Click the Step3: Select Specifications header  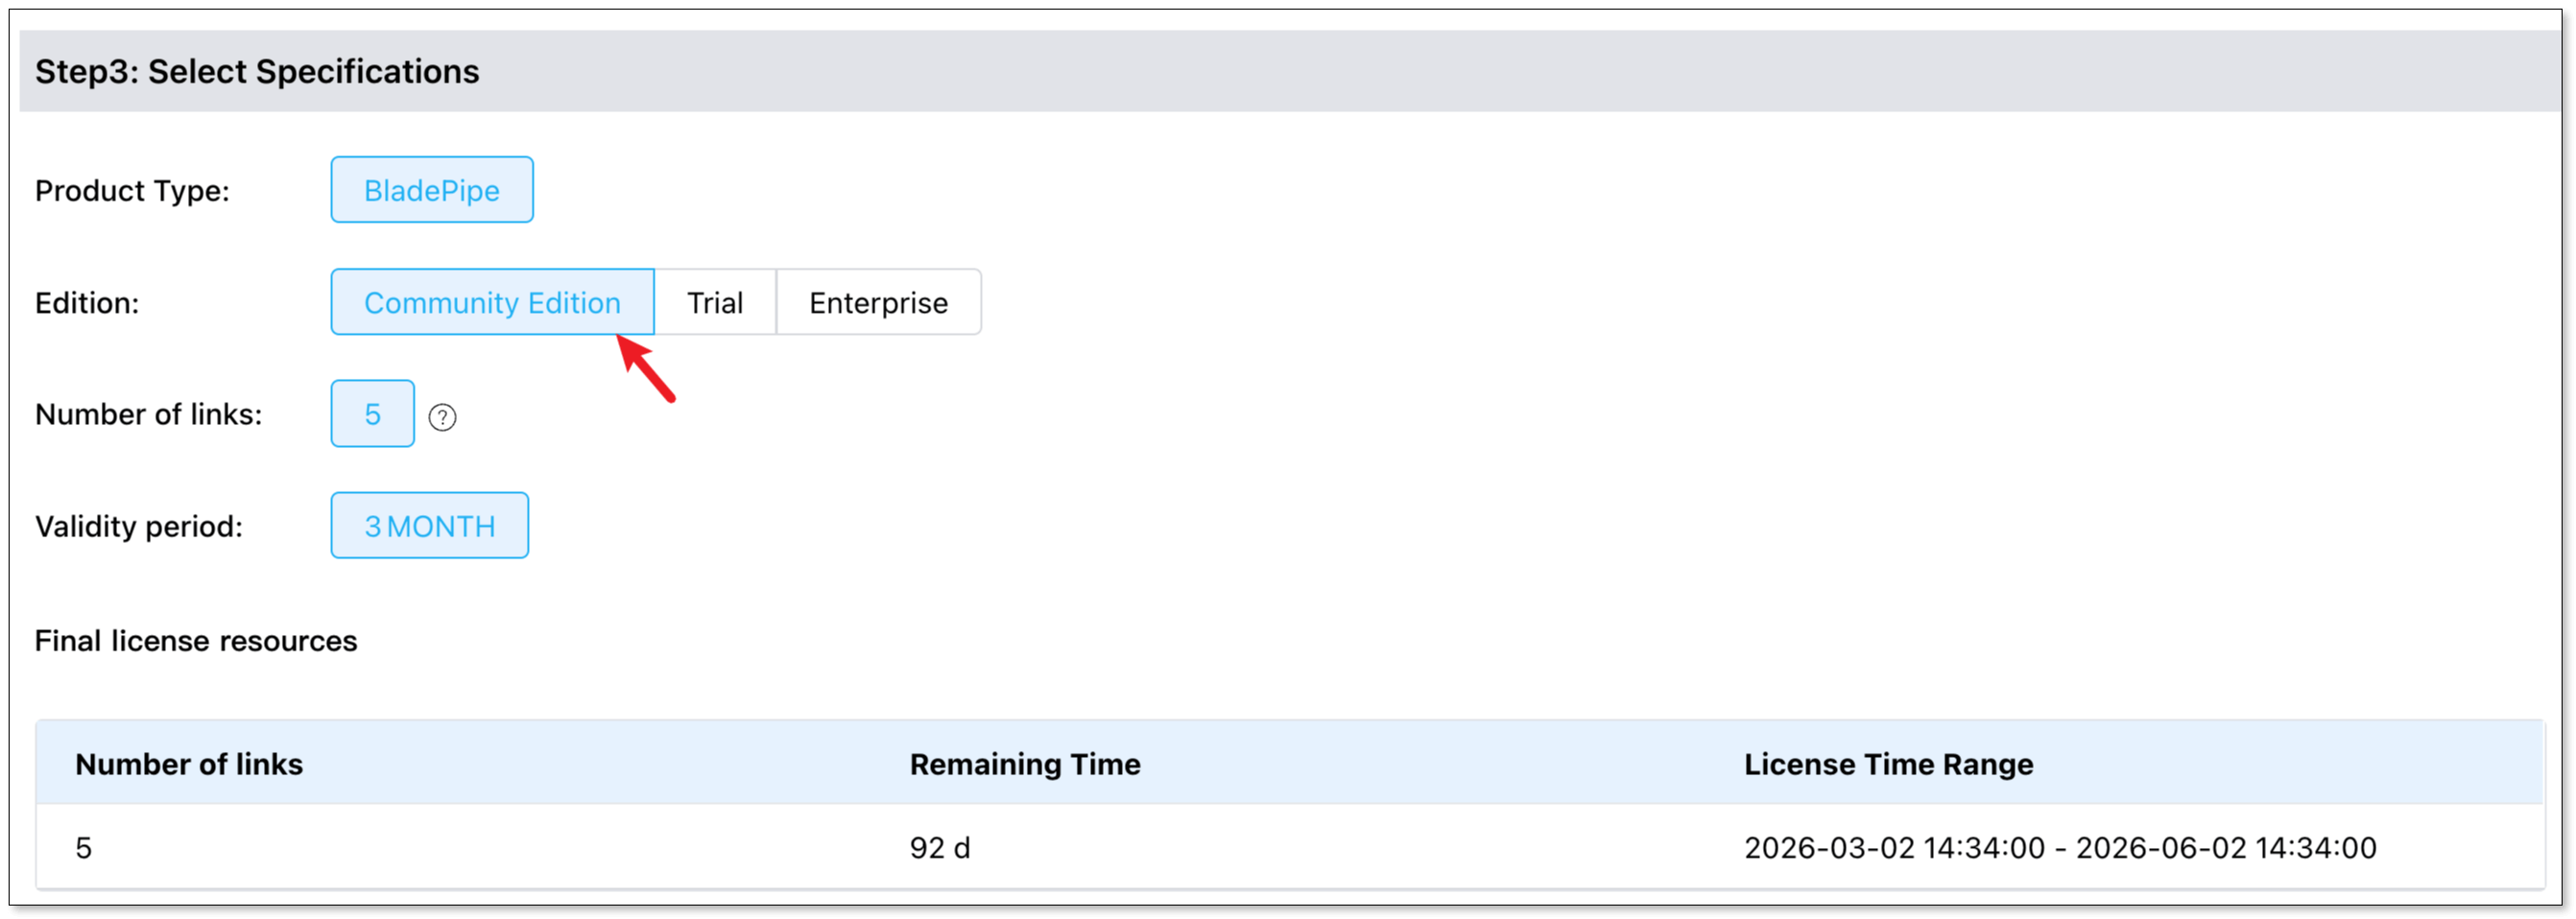point(257,72)
